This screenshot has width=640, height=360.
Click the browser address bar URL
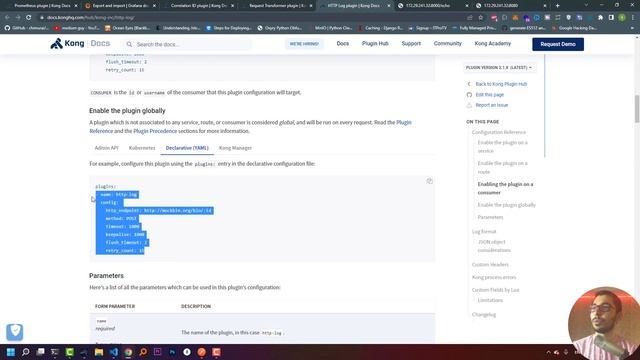tap(91, 18)
